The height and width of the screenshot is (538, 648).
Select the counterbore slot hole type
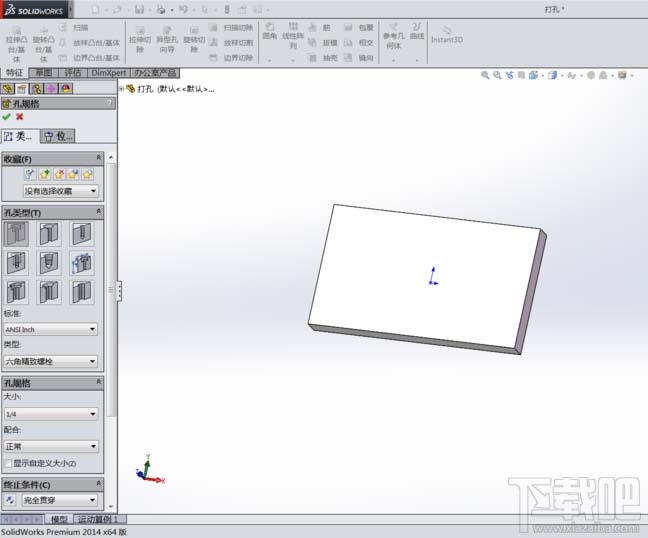tap(17, 292)
